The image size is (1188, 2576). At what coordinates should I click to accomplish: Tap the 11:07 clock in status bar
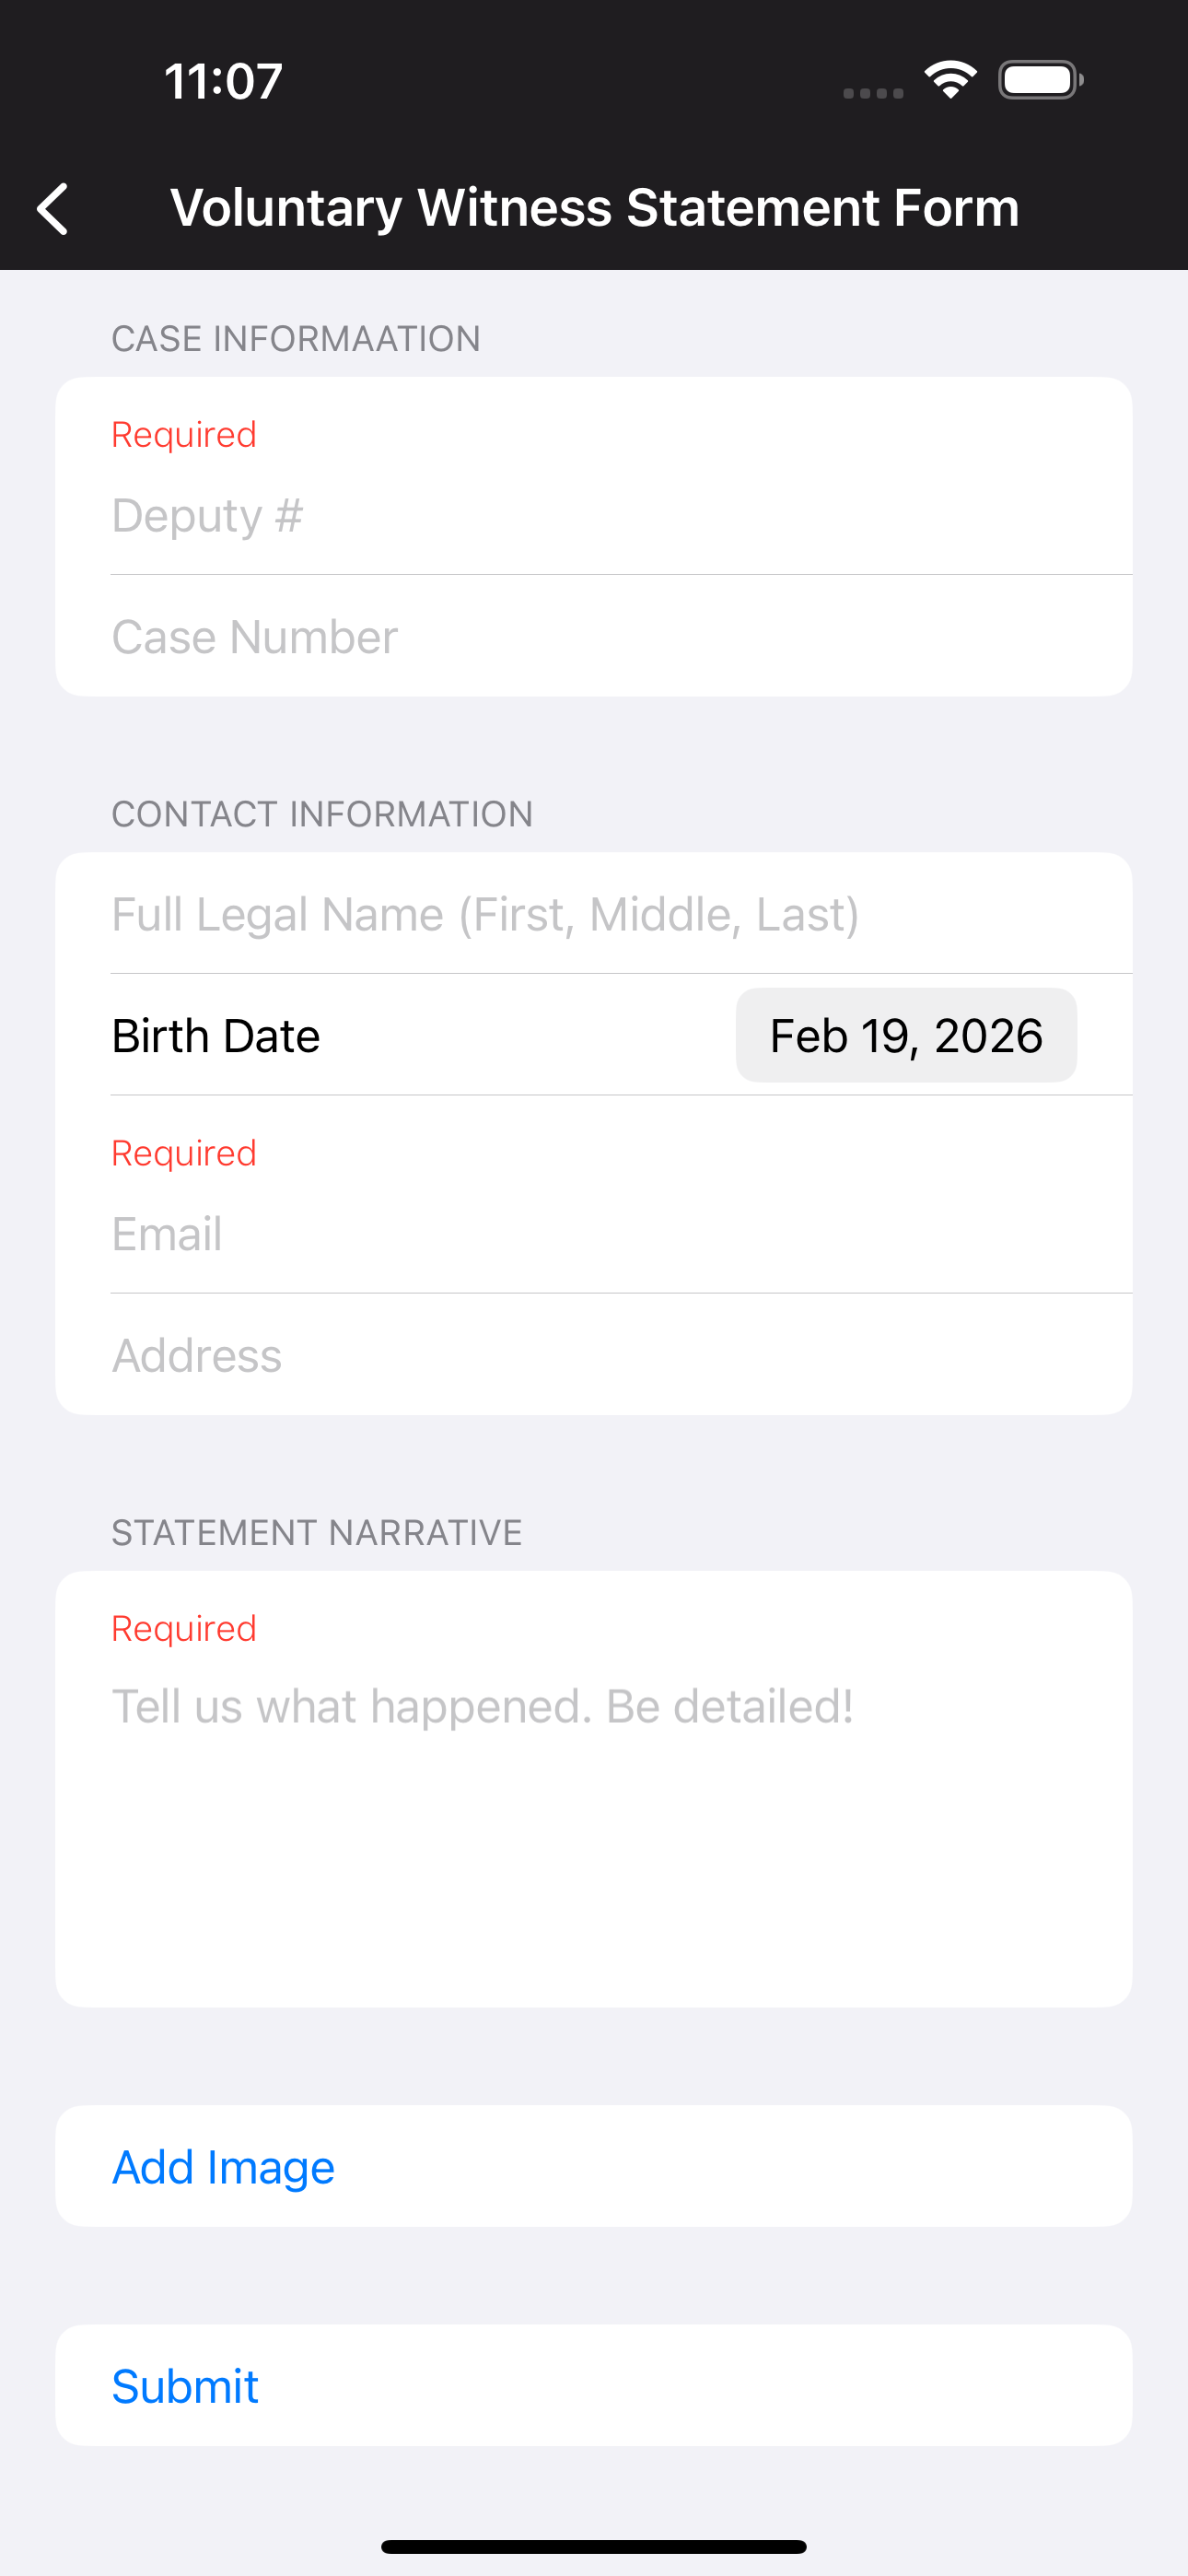point(223,81)
